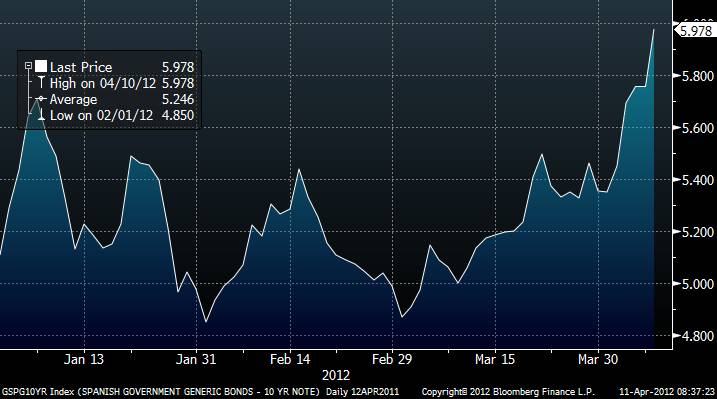Click the Mar 15 date label
Viewport: 717px width, 399px height.
pyautogui.click(x=495, y=359)
